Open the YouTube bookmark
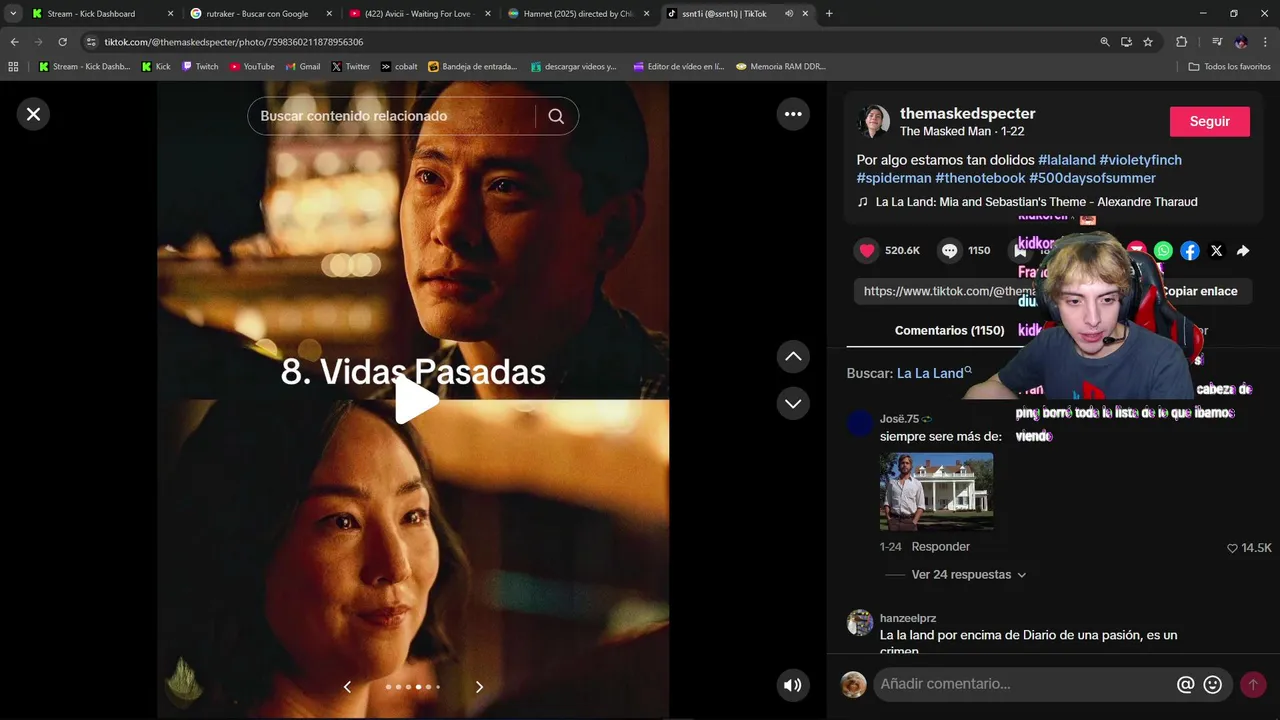 pos(252,67)
